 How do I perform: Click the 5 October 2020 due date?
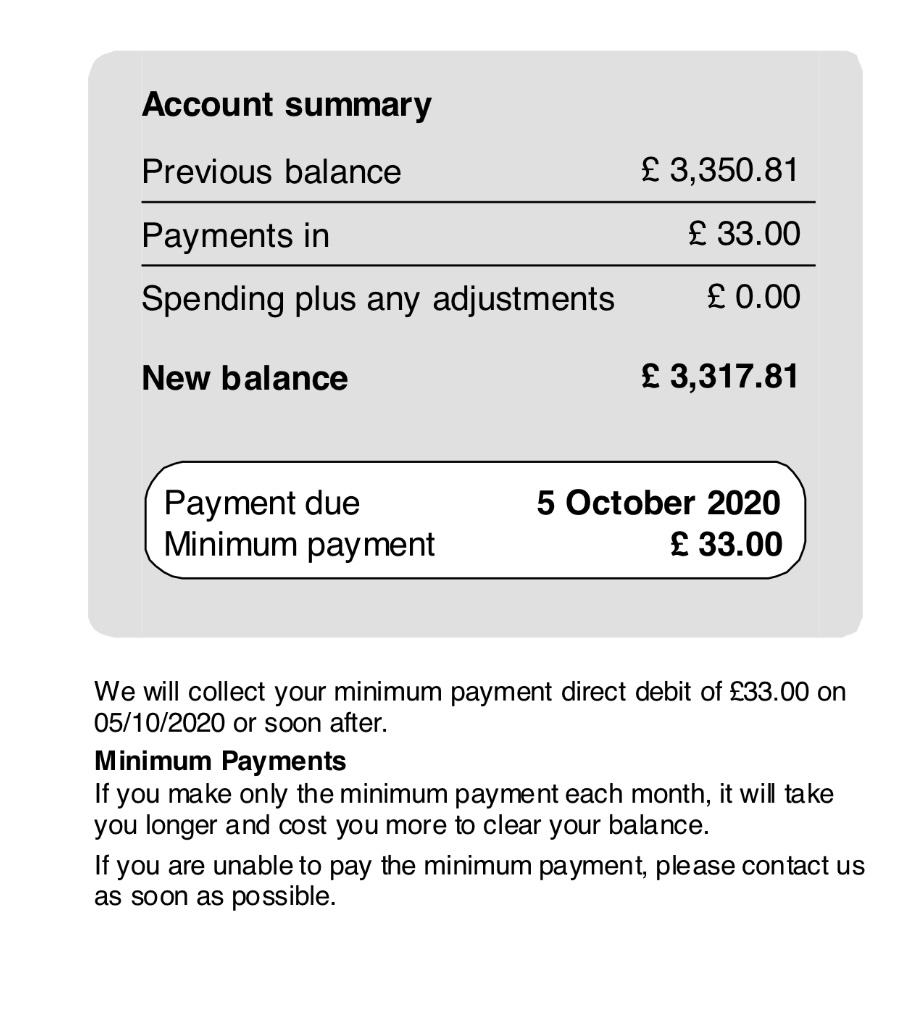658,502
